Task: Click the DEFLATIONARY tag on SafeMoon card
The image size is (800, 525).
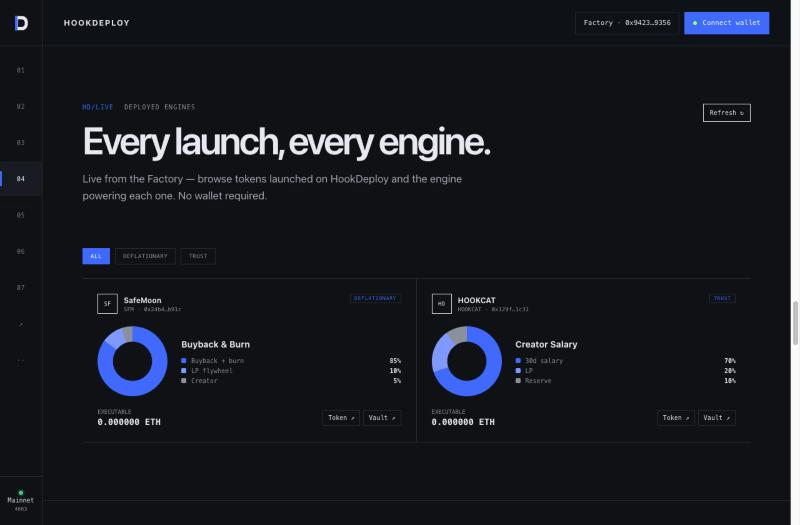Action: pyautogui.click(x=375, y=298)
